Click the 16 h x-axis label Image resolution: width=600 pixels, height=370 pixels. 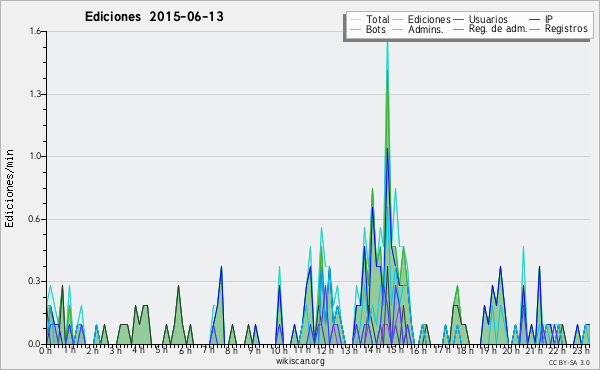(x=418, y=350)
